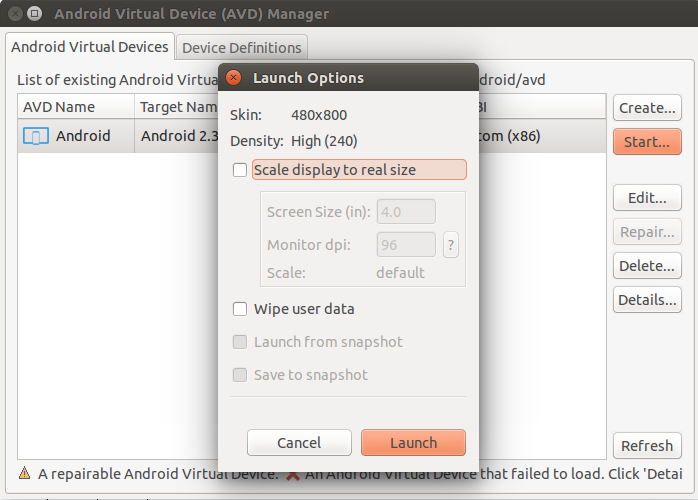The image size is (698, 500).
Task: Click the warning triangle icon in status bar
Action: click(x=24, y=473)
